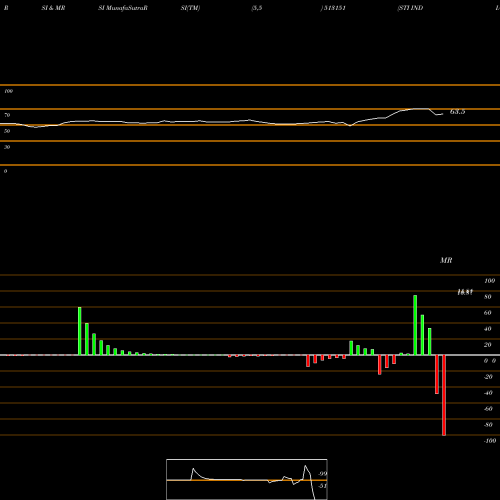This screenshot has height=500, width=500.
Task: Click the 60 label on MR right axis
Action: coord(488,313)
